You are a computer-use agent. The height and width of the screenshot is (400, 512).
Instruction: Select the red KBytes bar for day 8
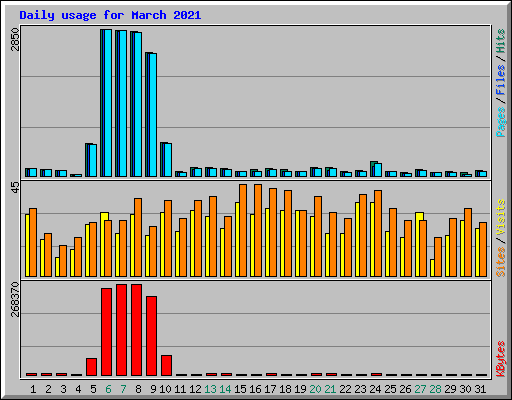[136, 330]
